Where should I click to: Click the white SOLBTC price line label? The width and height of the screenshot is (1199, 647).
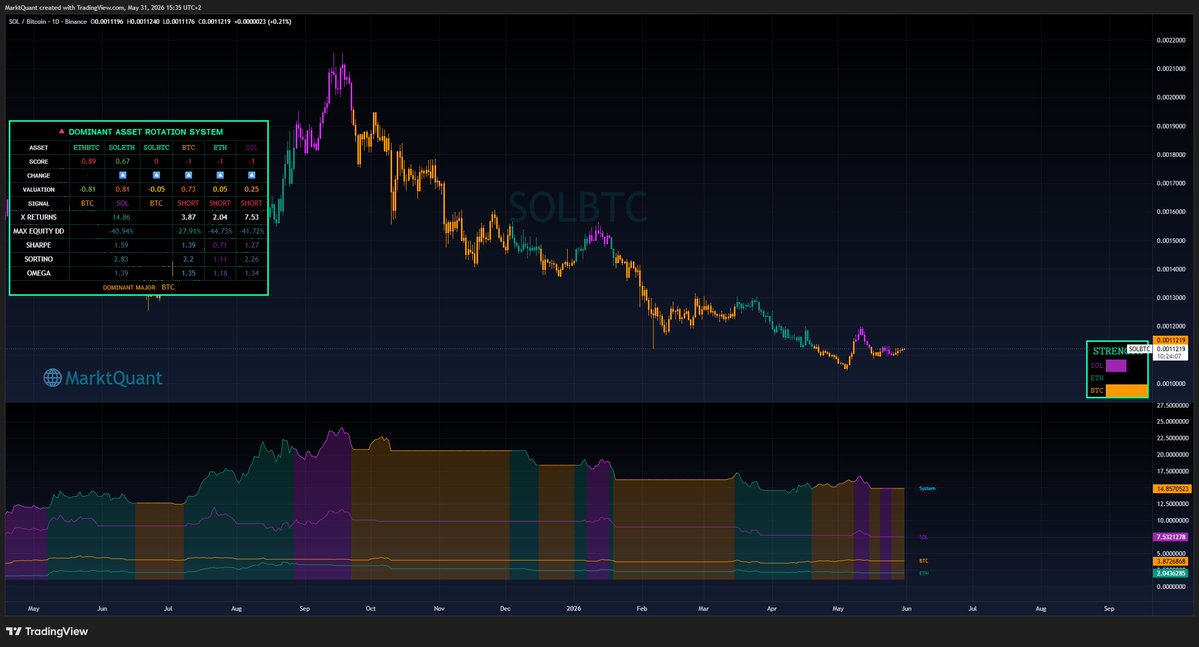point(1139,349)
